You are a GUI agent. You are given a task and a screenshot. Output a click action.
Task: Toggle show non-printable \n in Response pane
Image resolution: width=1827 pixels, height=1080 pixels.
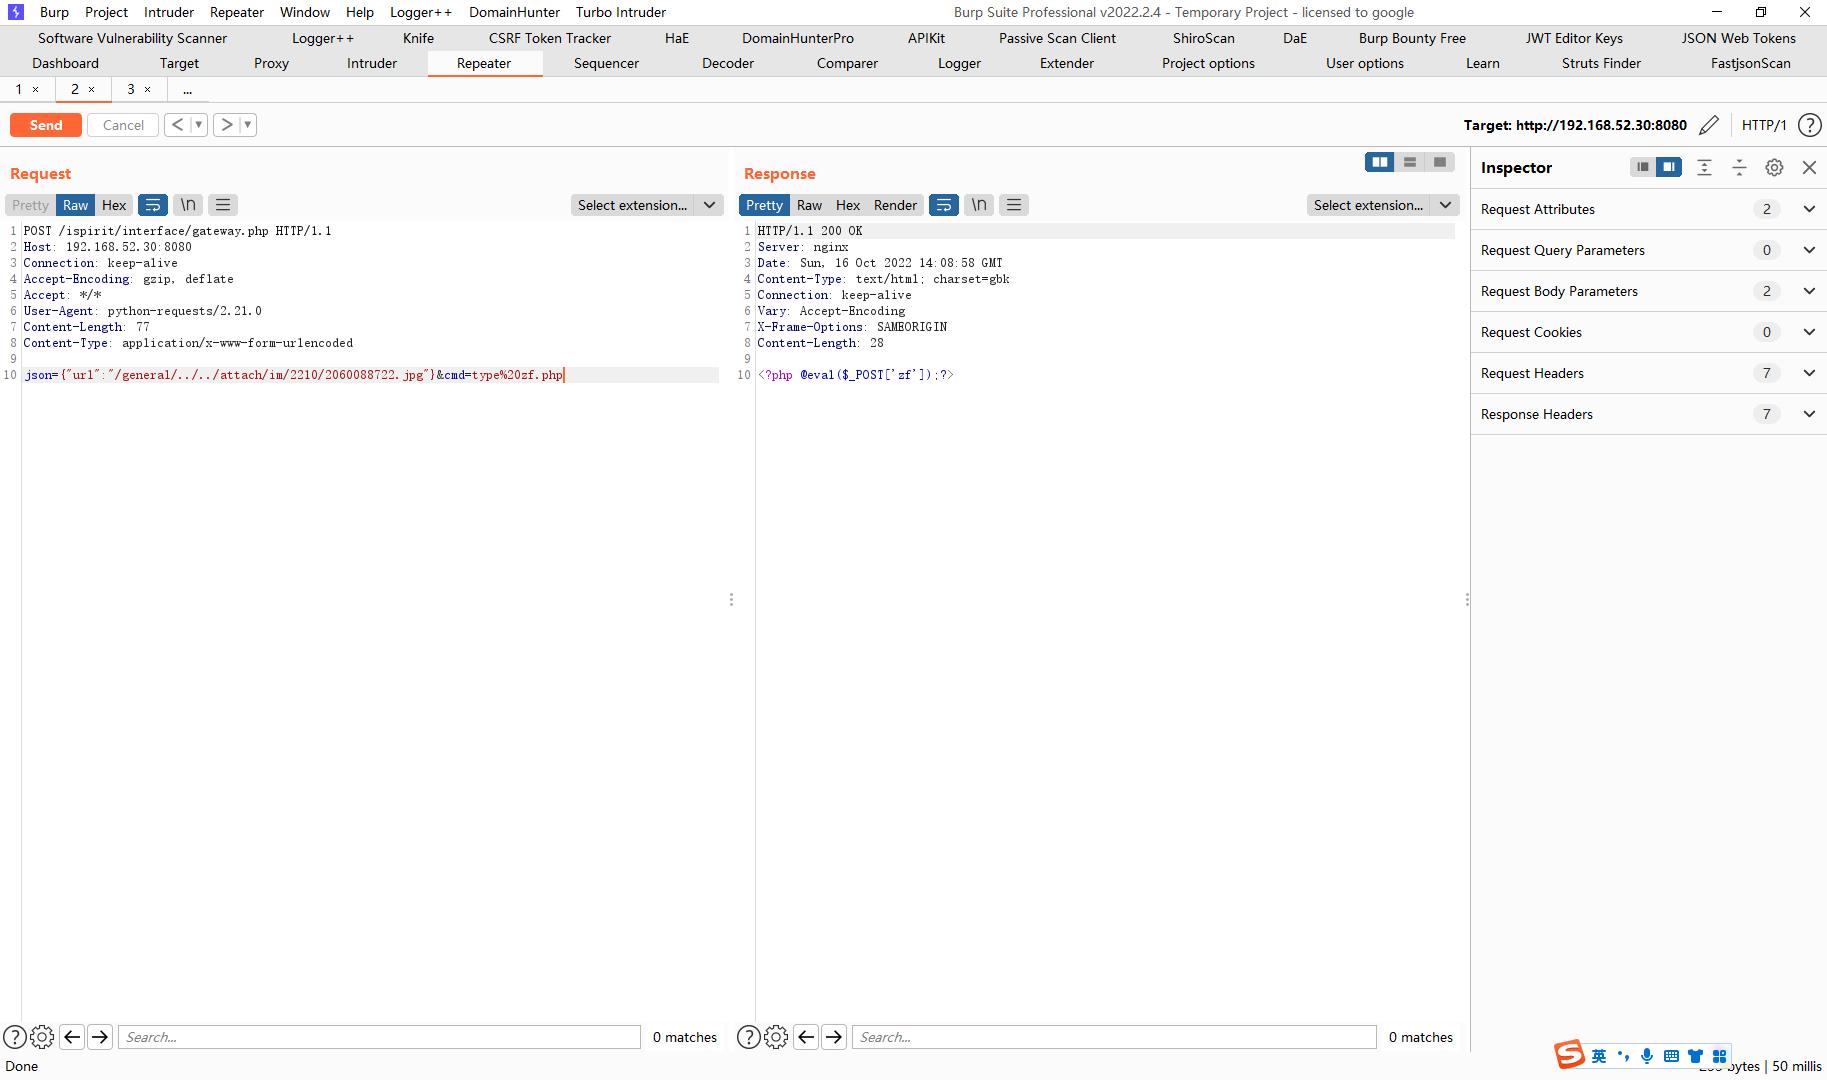coord(979,205)
